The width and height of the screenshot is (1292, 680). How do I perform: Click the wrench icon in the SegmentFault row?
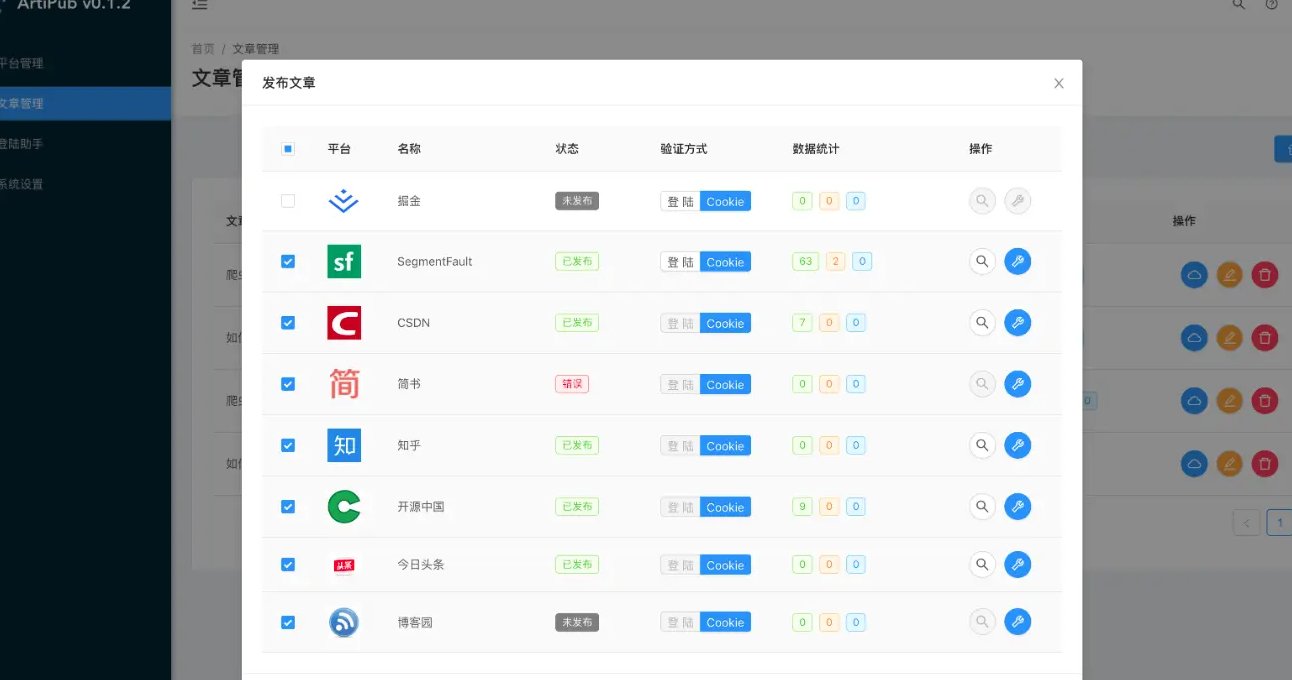[1017, 262]
